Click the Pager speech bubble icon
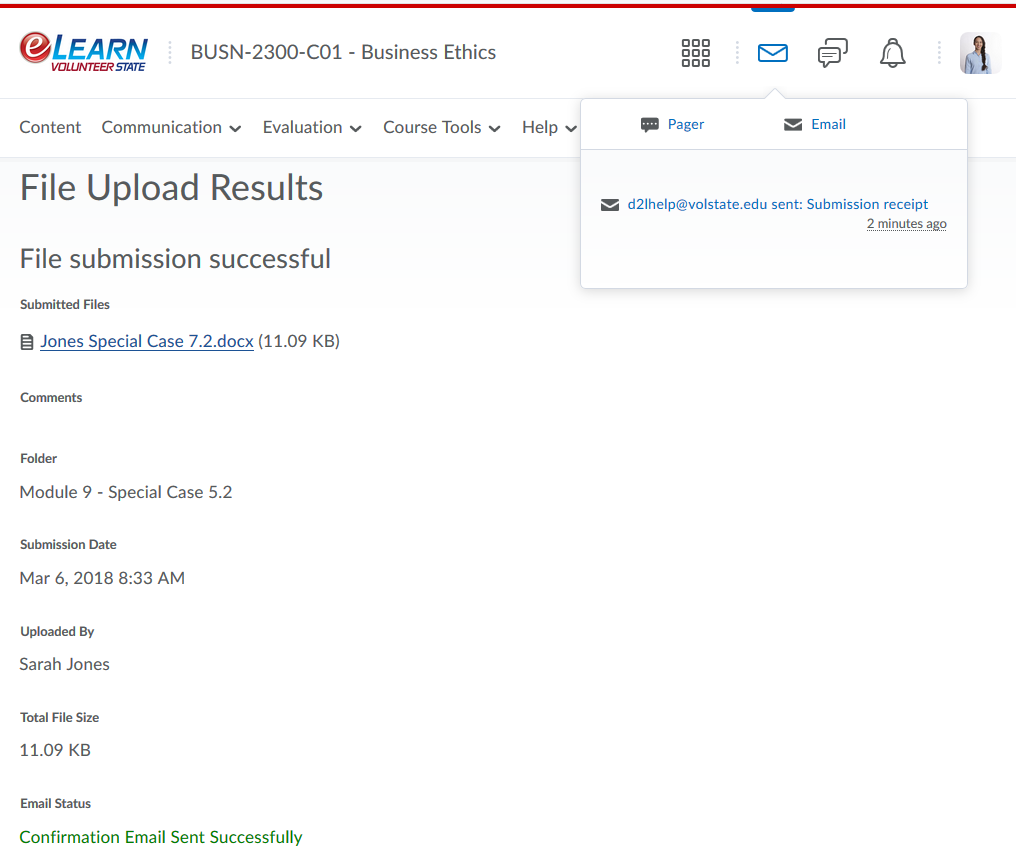1016x867 pixels. pyautogui.click(x=650, y=125)
